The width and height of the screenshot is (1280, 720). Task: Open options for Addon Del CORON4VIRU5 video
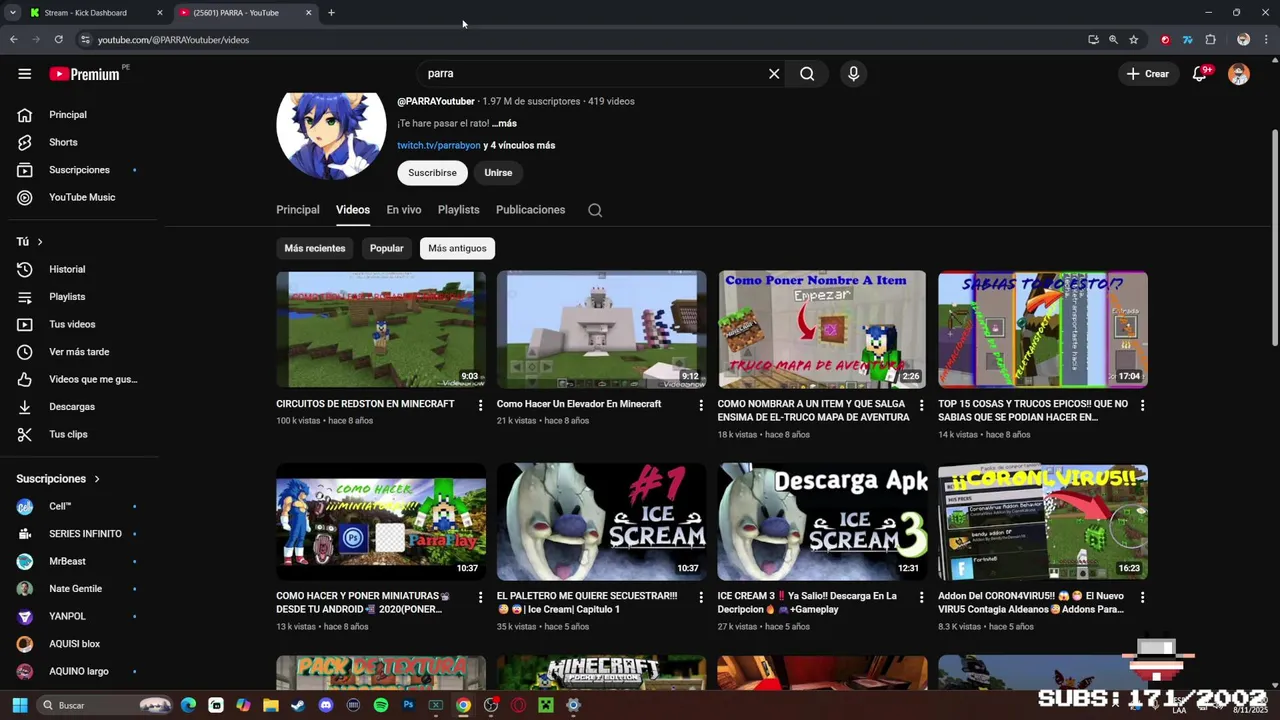1142,597
